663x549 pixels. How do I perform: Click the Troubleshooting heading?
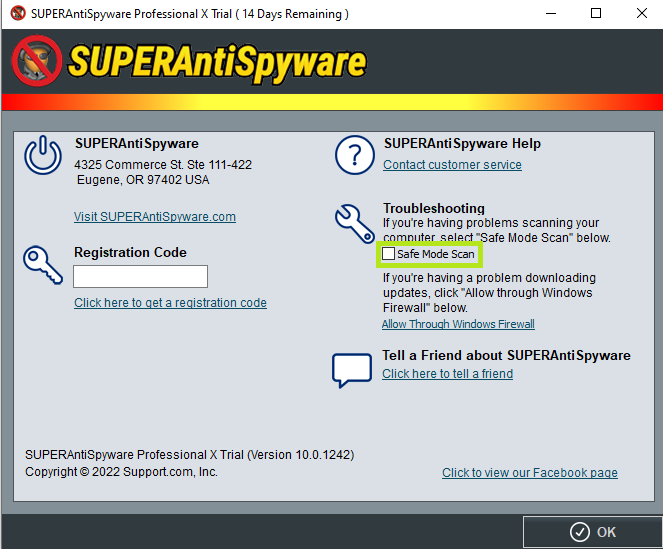[x=434, y=208]
